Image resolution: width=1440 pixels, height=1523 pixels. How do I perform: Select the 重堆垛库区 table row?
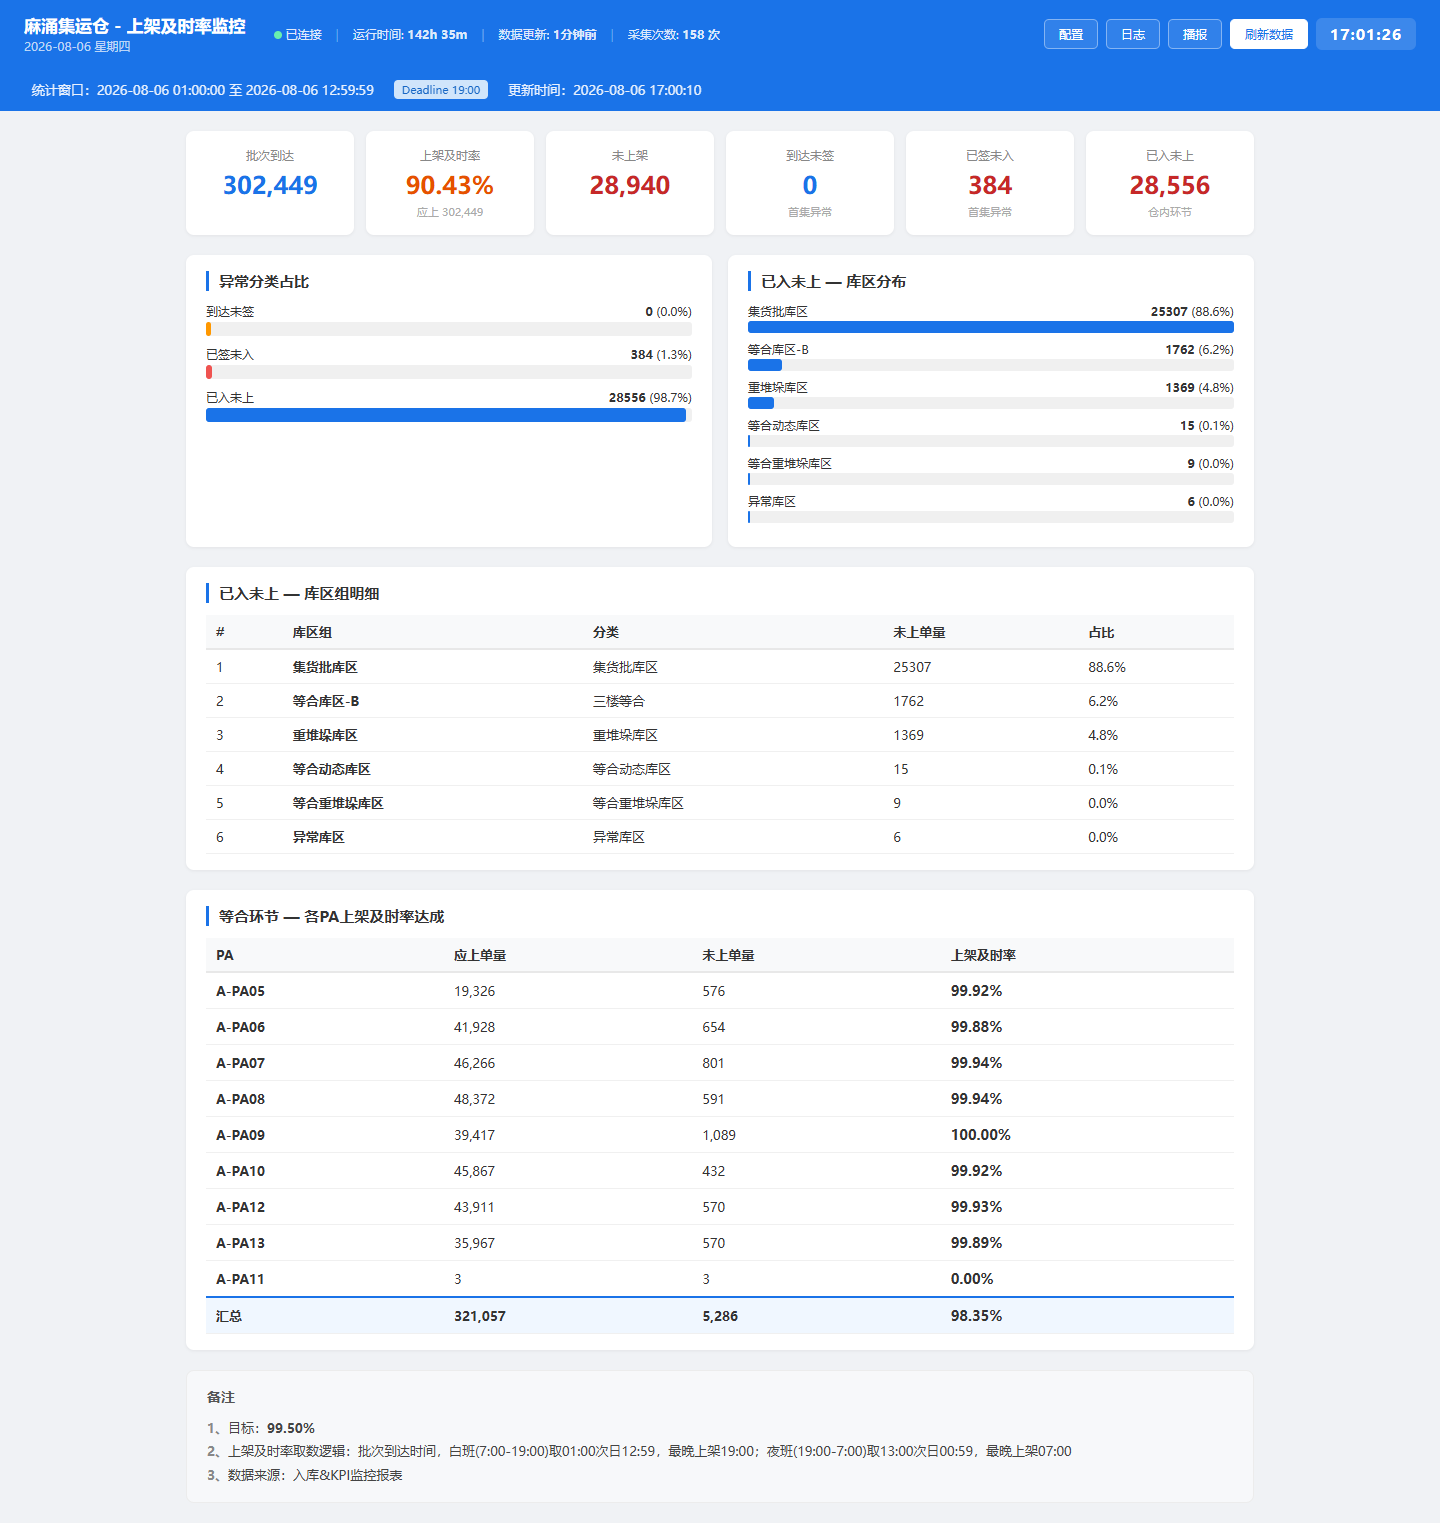pos(720,735)
